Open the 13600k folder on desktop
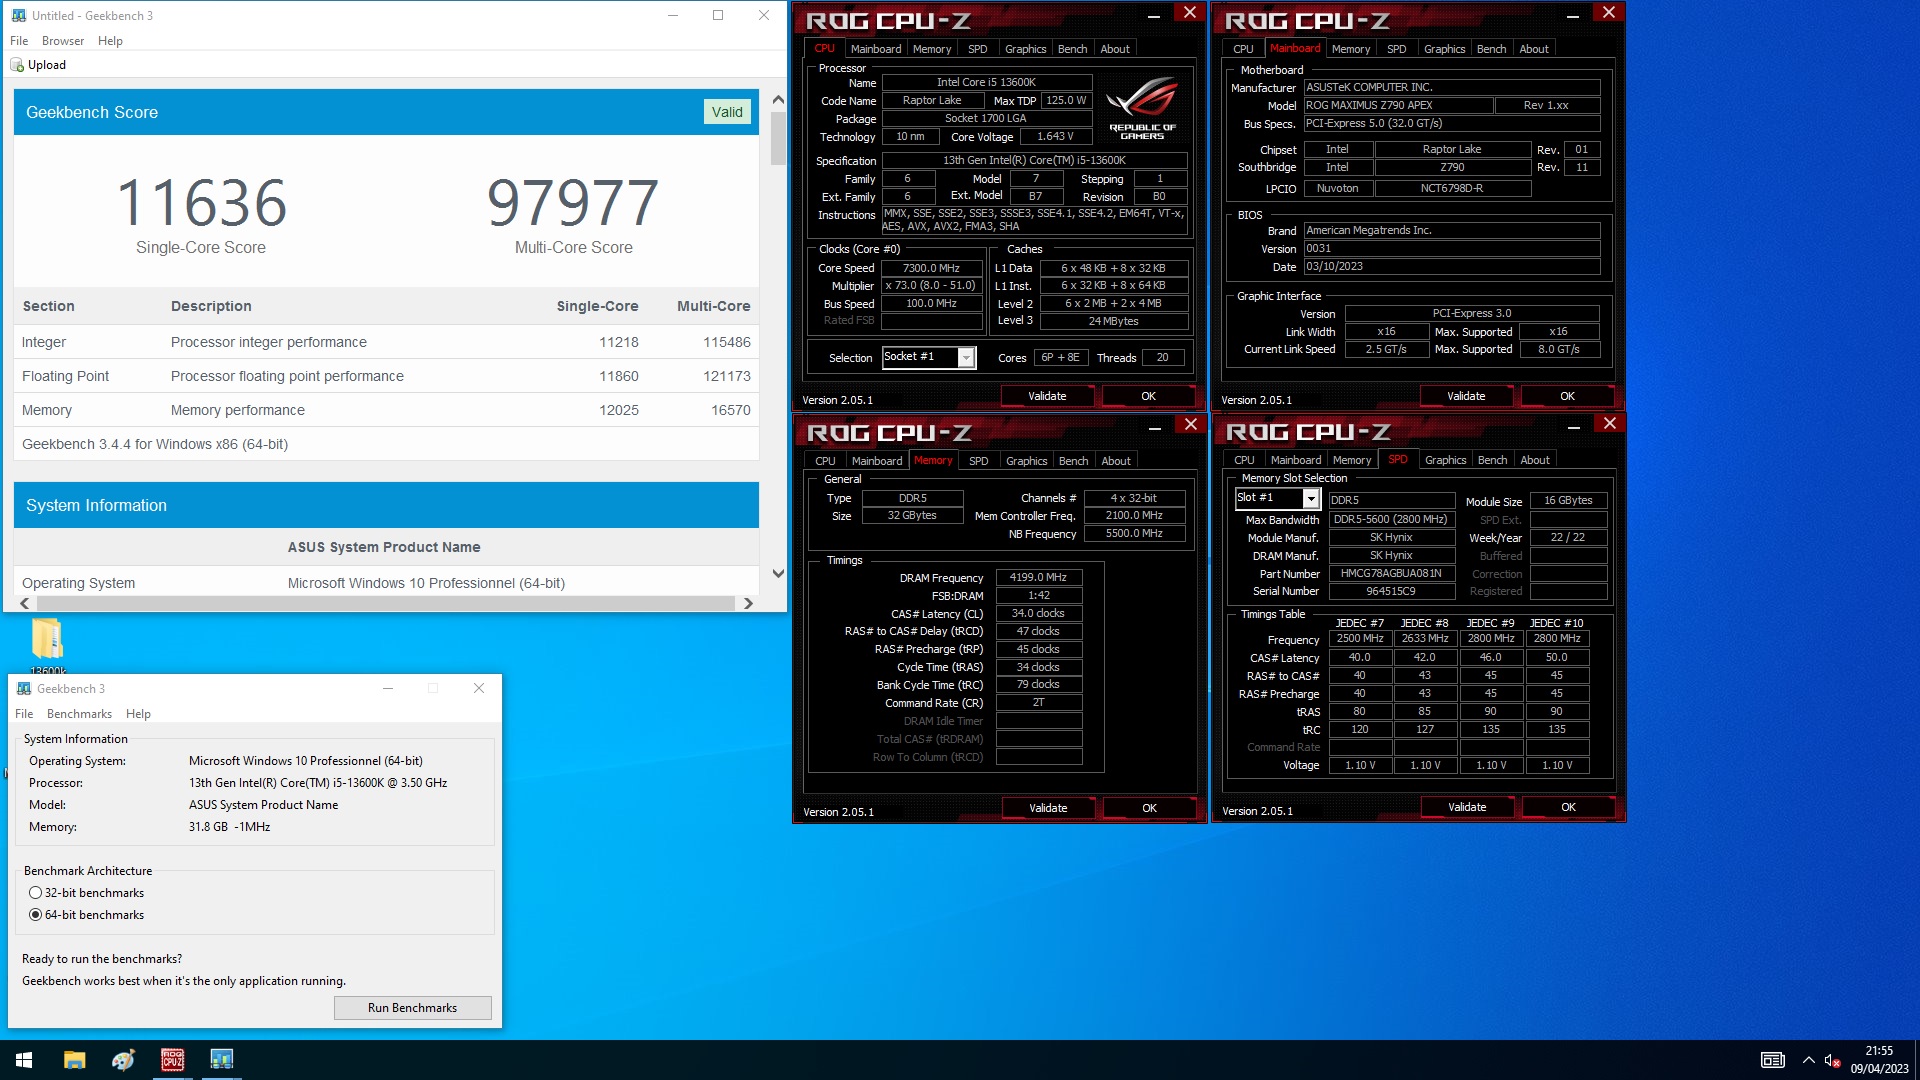1920x1080 pixels. pyautogui.click(x=47, y=645)
